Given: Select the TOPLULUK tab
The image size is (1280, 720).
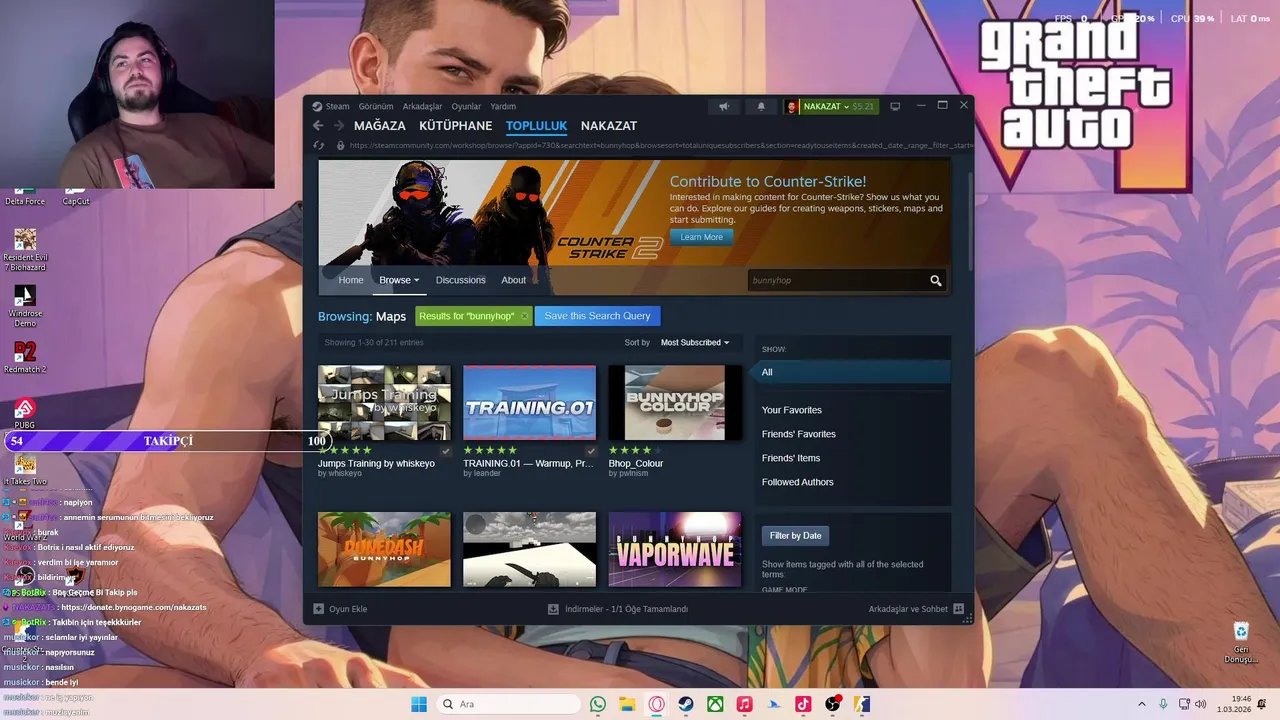Looking at the screenshot, I should [536, 125].
